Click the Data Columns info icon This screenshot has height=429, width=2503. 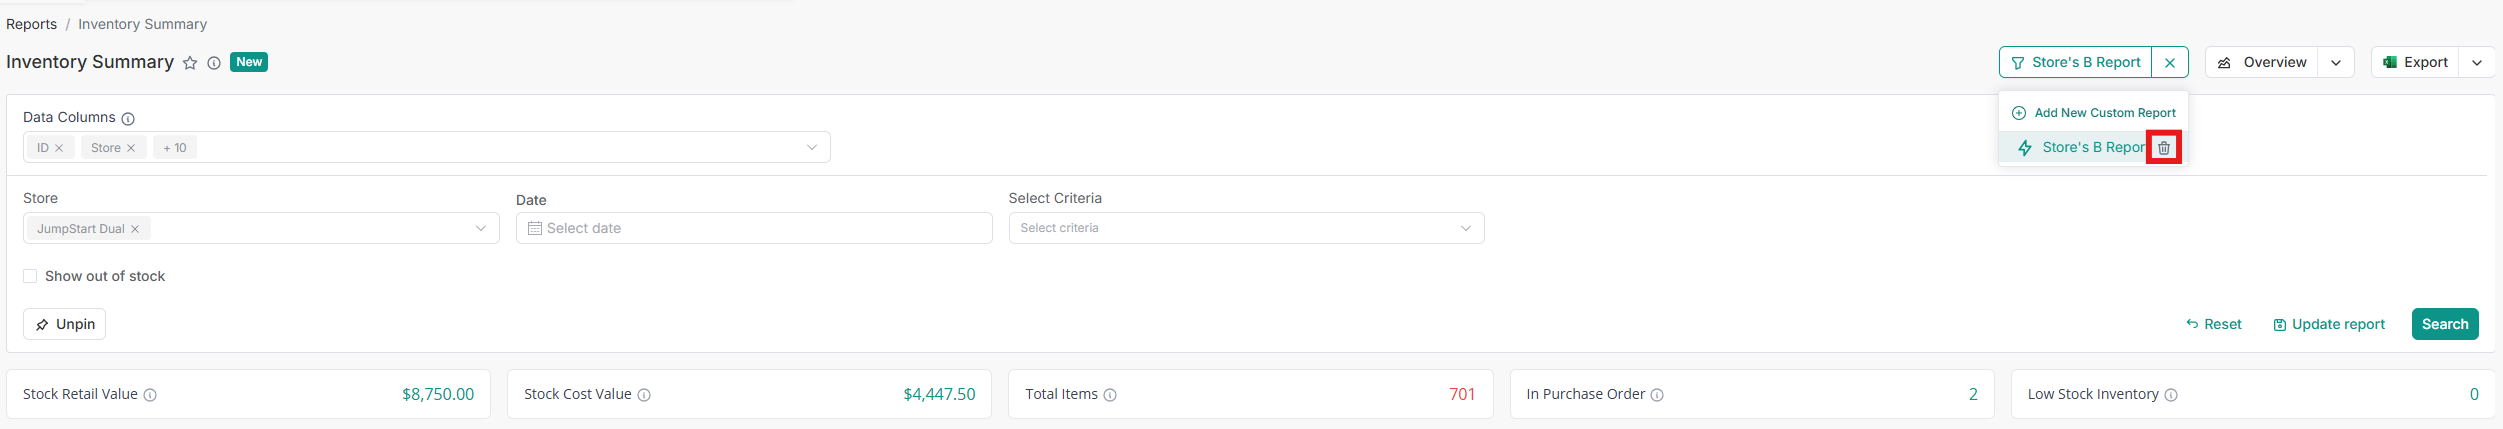pyautogui.click(x=128, y=119)
